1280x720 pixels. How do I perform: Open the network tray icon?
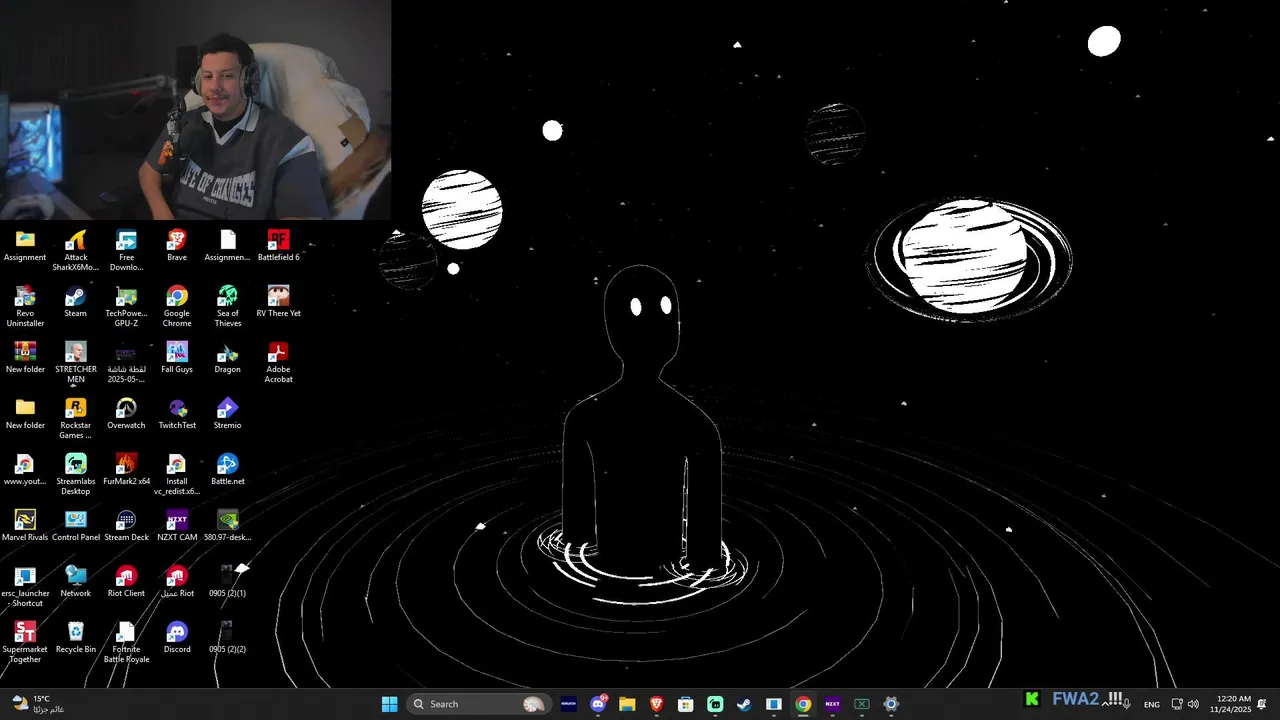tap(1177, 704)
